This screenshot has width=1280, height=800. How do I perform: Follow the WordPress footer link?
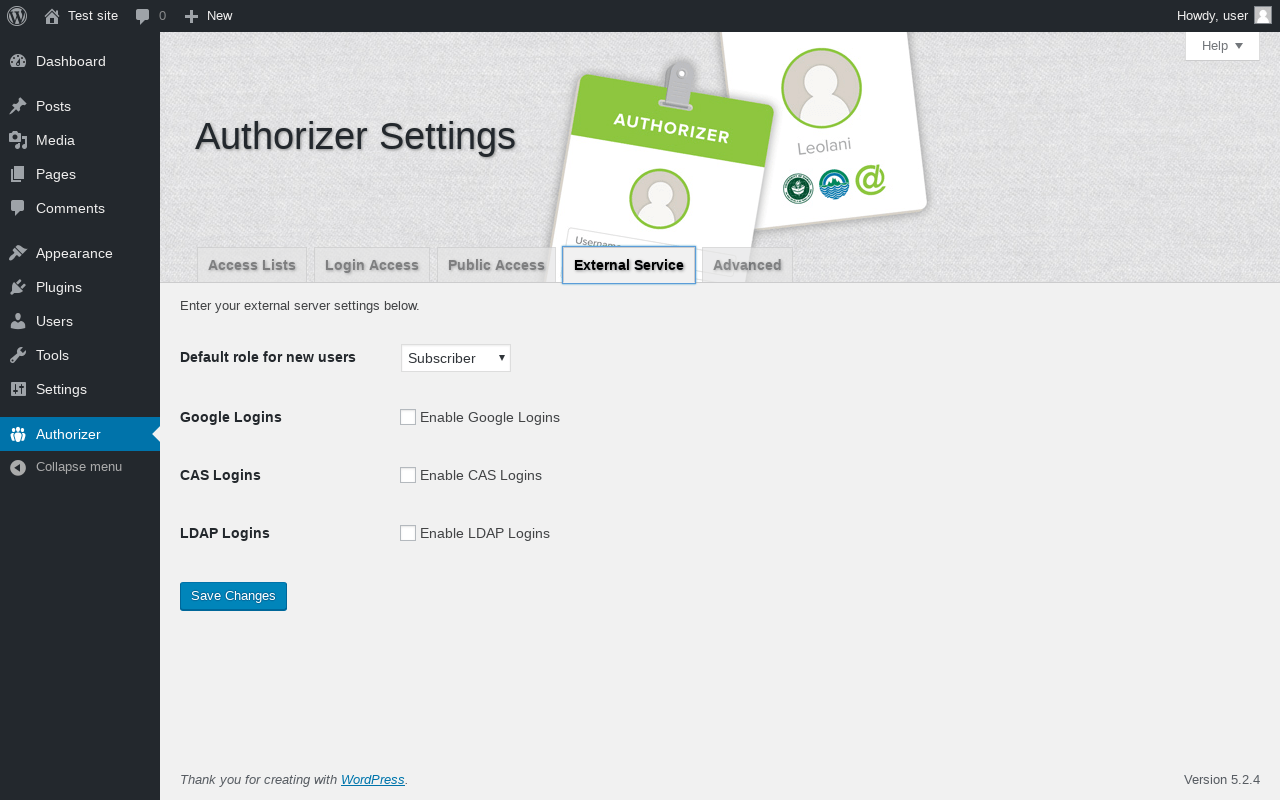coord(373,779)
